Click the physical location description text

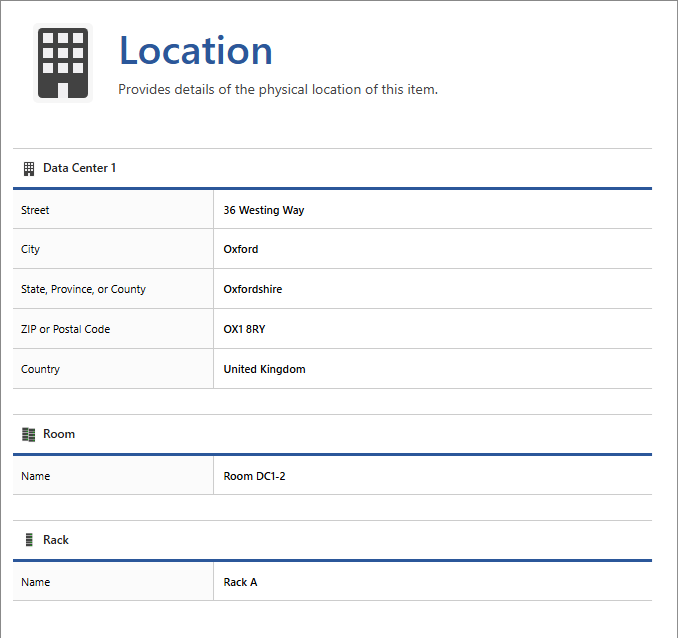point(278,89)
